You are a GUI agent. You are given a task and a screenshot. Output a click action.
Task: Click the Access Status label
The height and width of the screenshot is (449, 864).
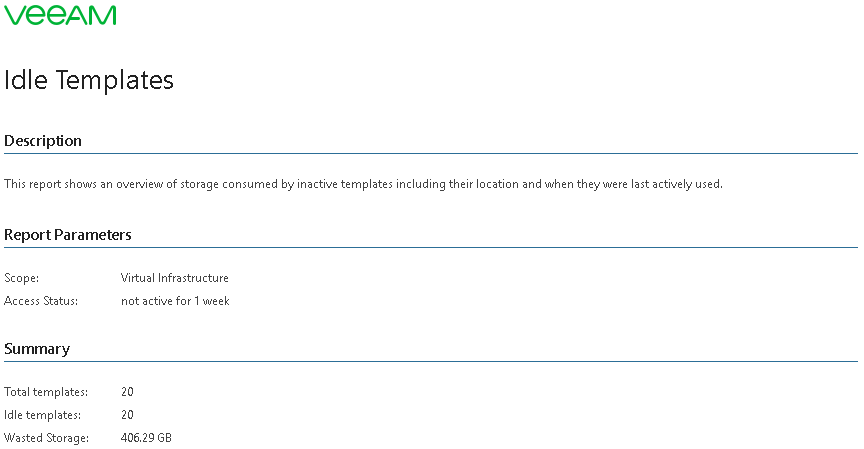point(41,301)
